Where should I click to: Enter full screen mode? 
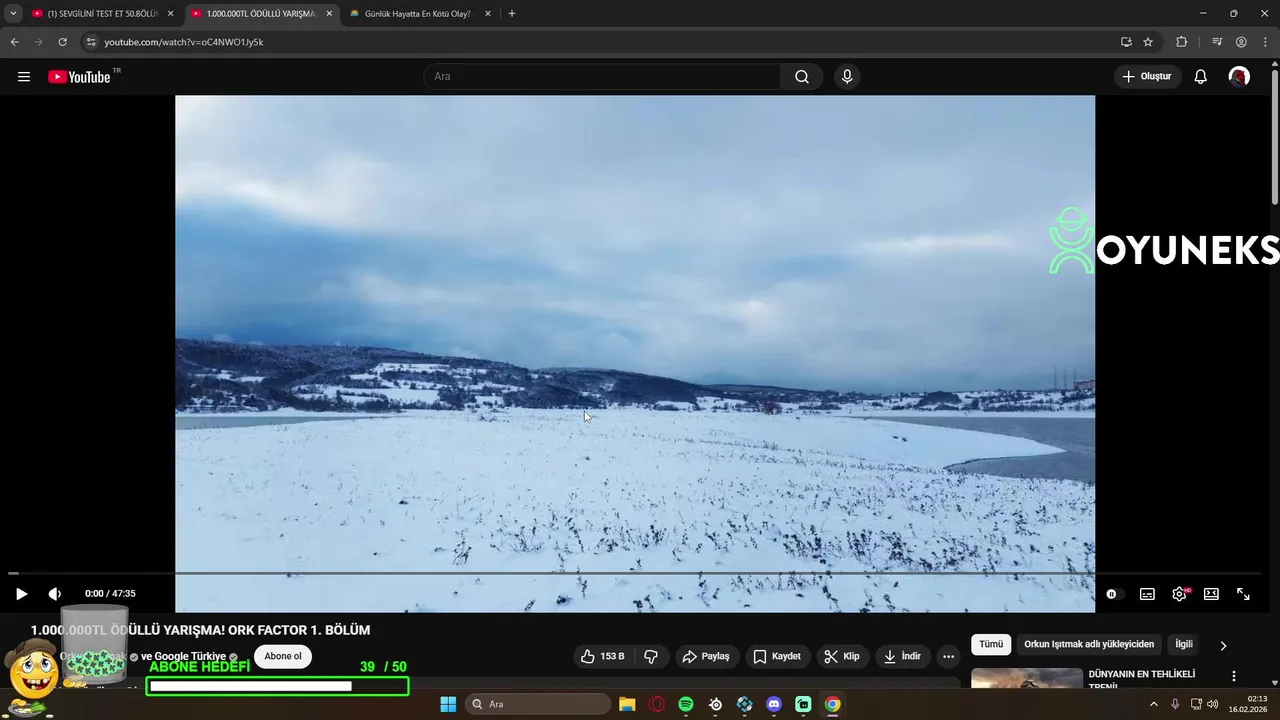[x=1243, y=594]
